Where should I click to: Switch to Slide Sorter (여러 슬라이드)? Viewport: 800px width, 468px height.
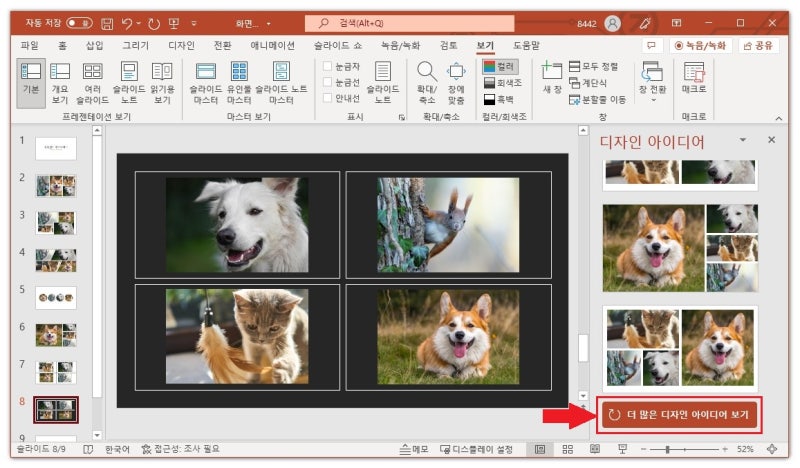(x=92, y=83)
